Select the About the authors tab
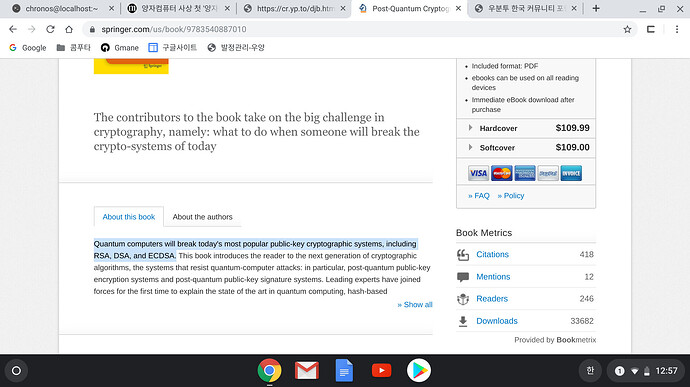Image resolution: width=690 pixels, height=387 pixels. click(202, 217)
